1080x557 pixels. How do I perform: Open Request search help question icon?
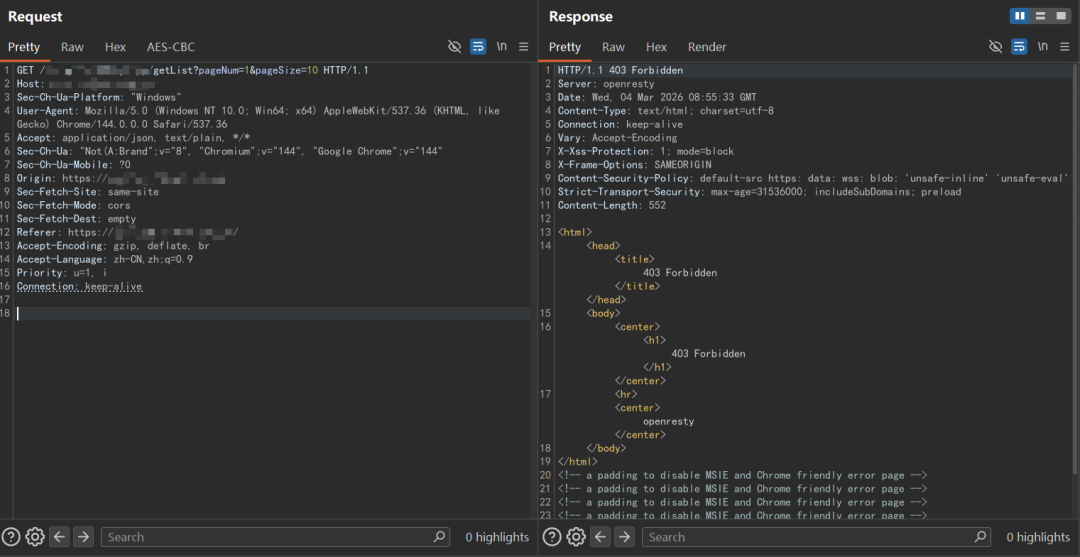[x=11, y=537]
